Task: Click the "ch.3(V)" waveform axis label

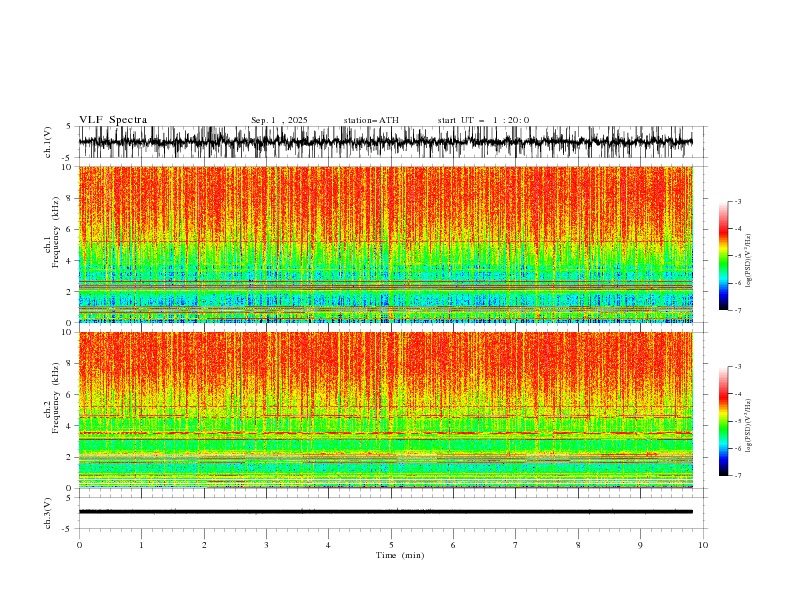Action: pyautogui.click(x=48, y=513)
